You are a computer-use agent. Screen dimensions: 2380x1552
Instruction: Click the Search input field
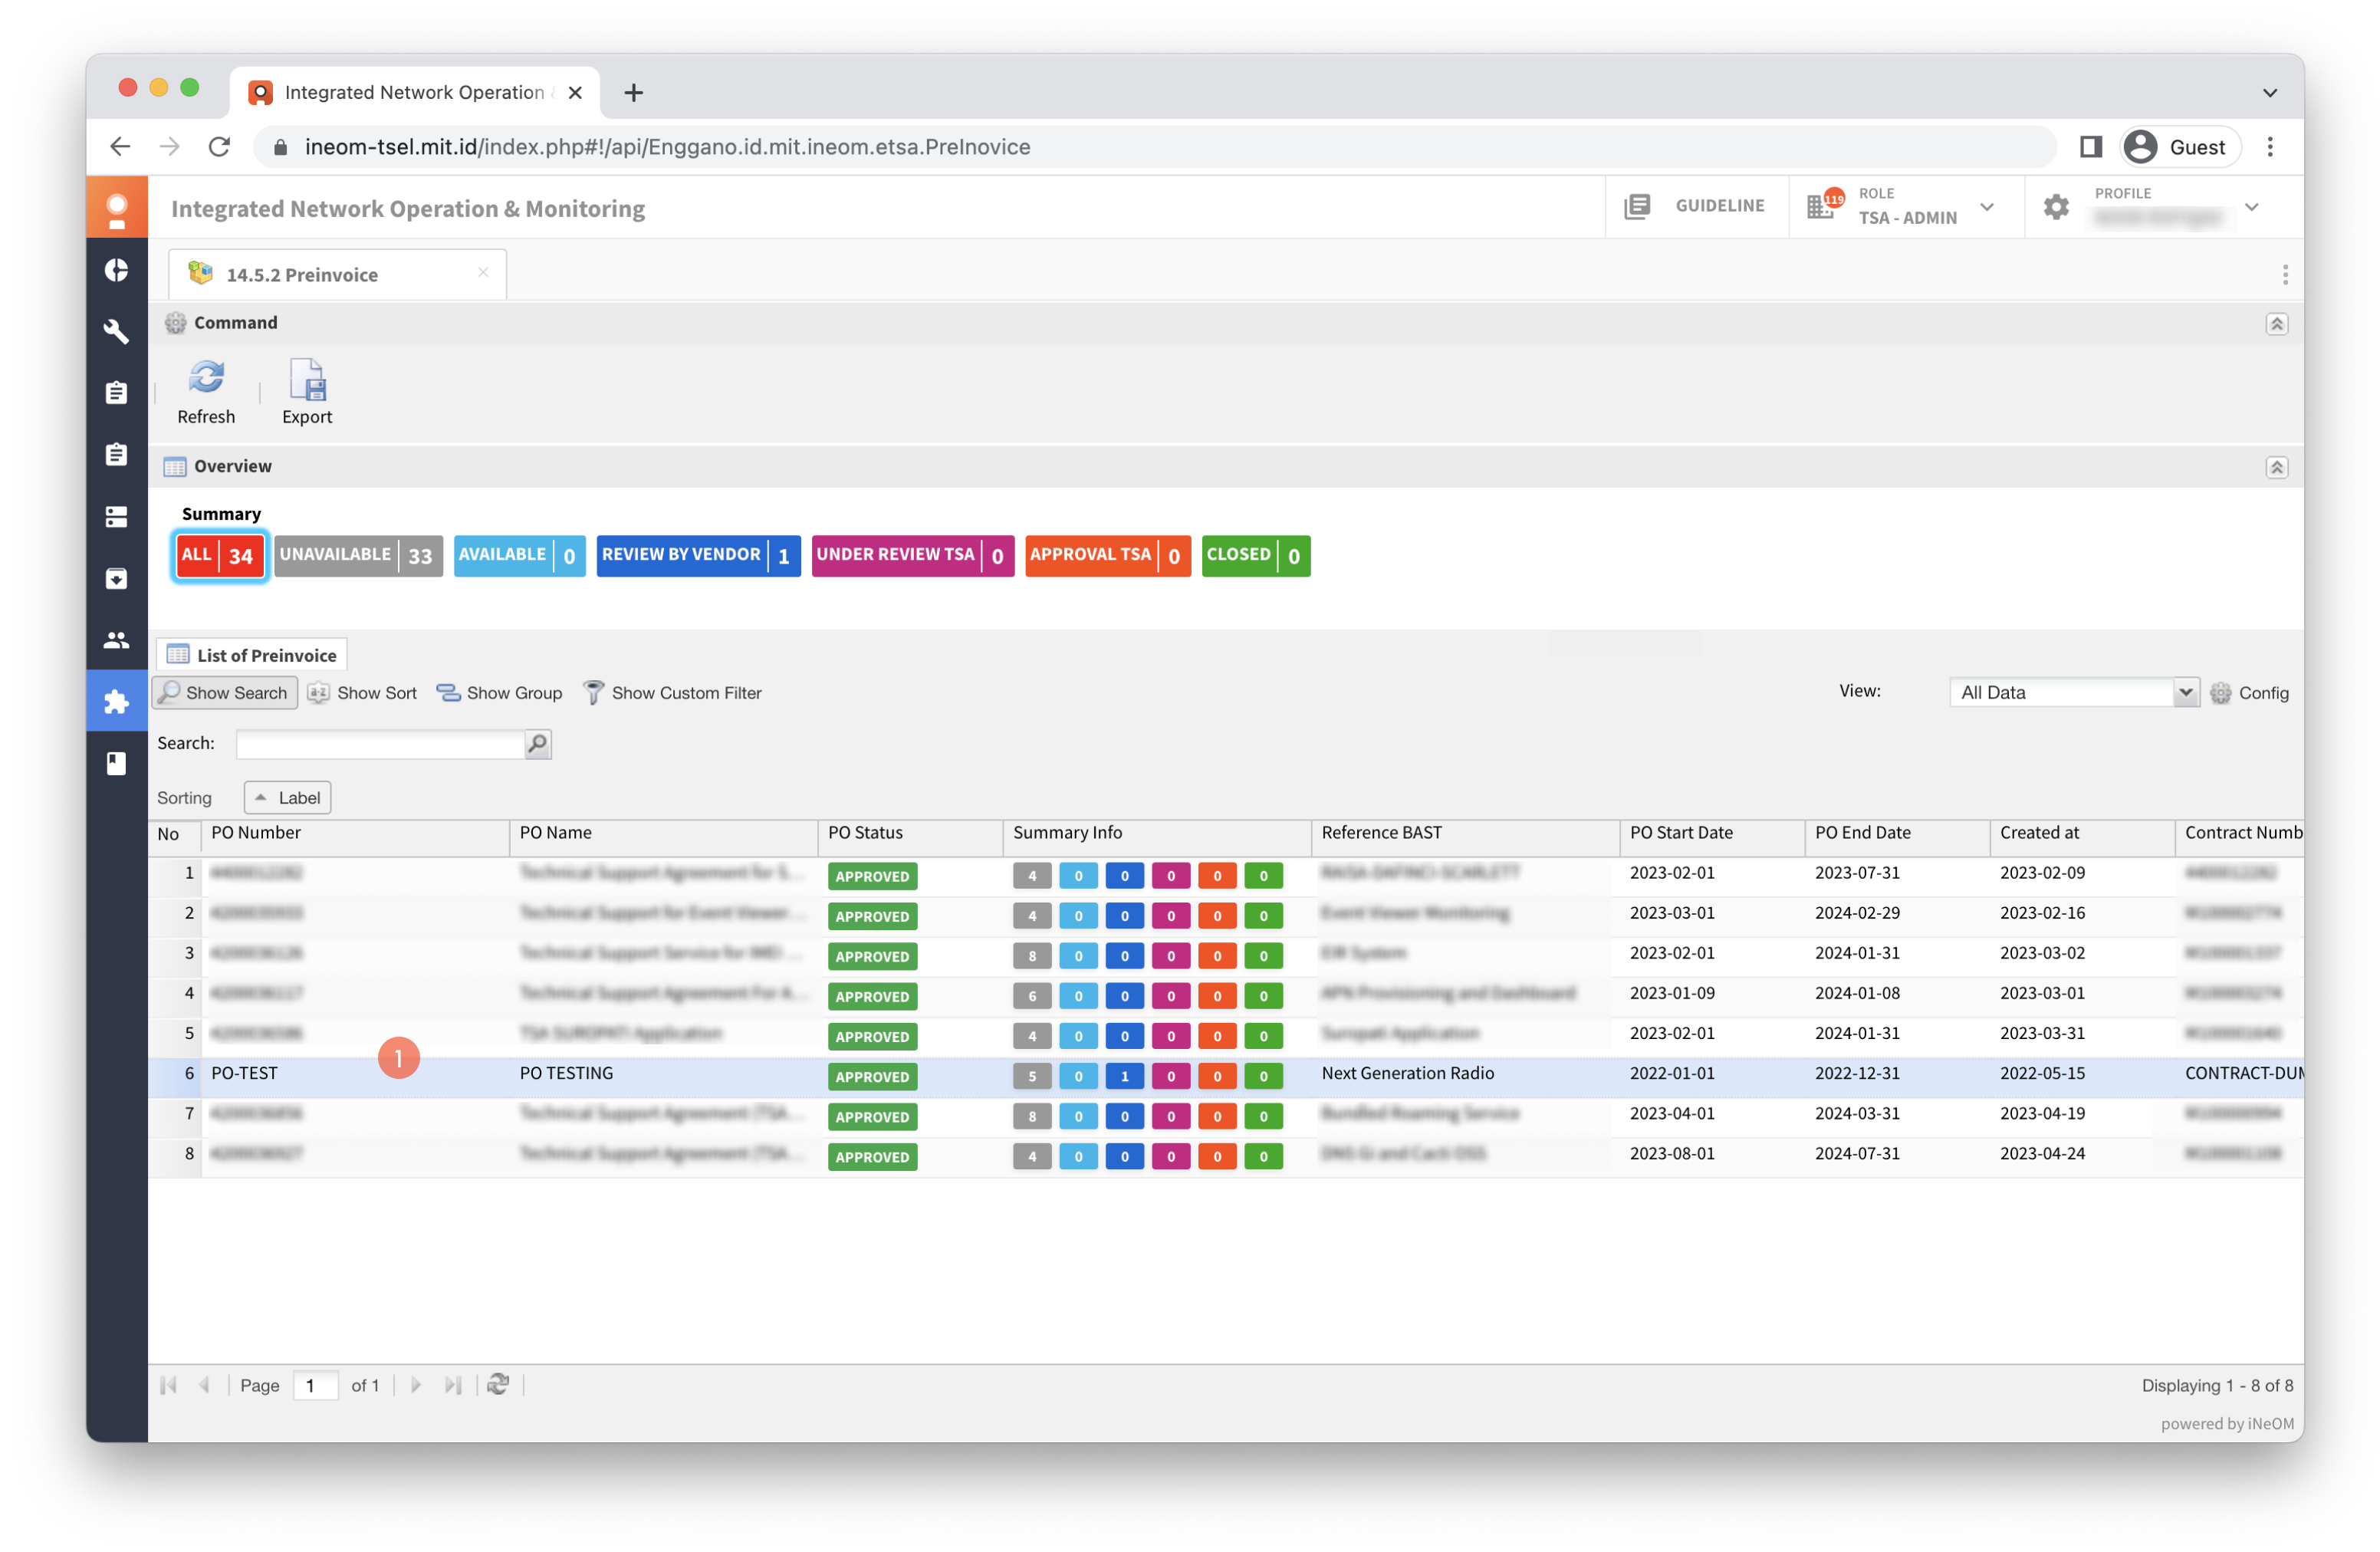tap(381, 743)
